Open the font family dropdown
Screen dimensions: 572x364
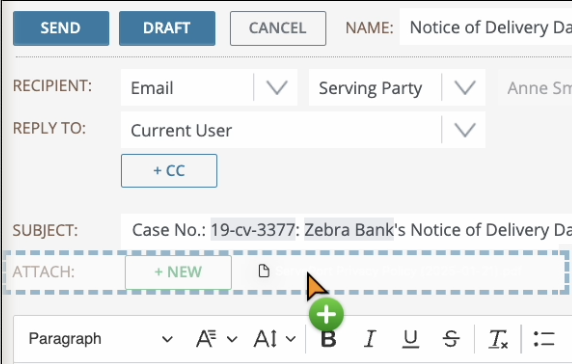[x=217, y=339]
